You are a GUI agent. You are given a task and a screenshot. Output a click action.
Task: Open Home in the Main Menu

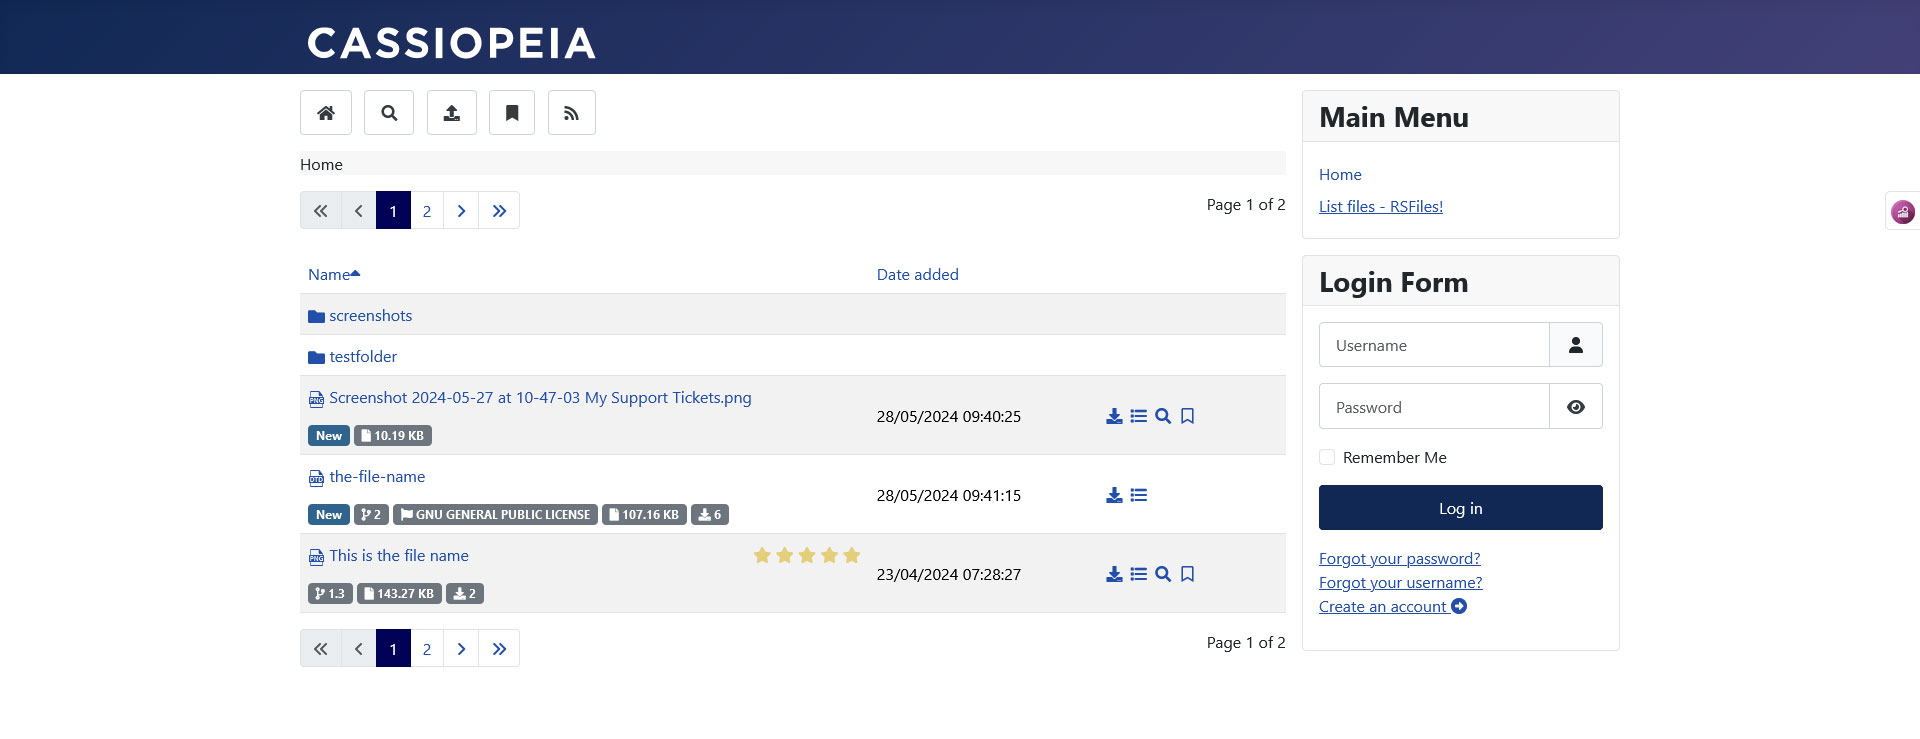point(1340,174)
